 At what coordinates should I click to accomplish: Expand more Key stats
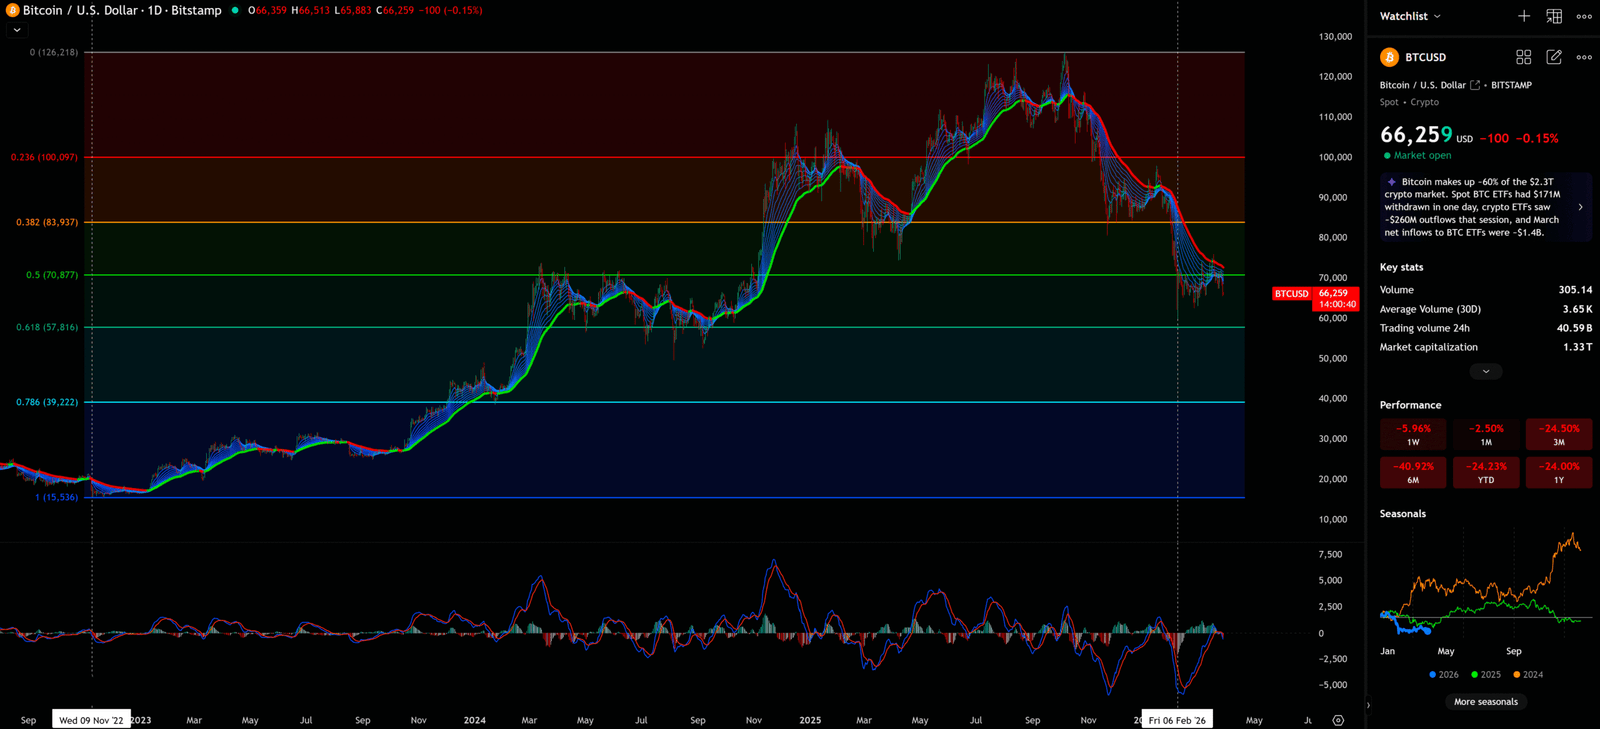coord(1486,371)
